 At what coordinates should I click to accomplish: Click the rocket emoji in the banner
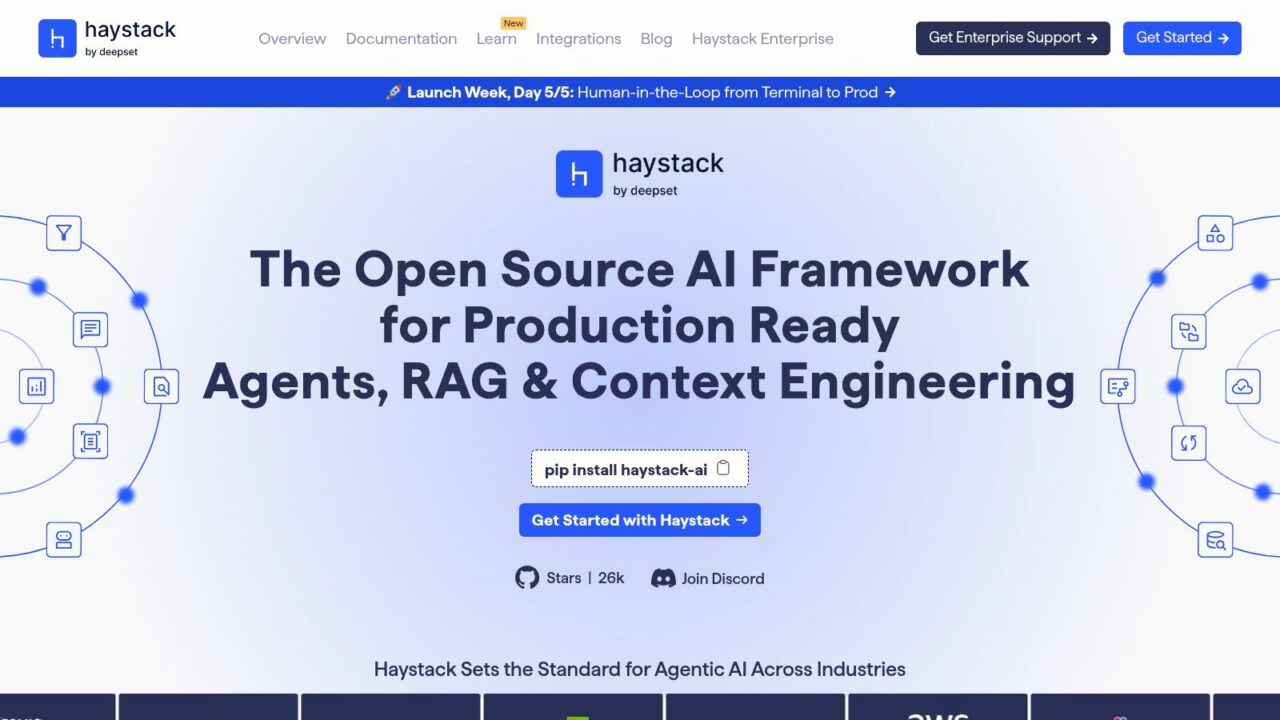[393, 92]
